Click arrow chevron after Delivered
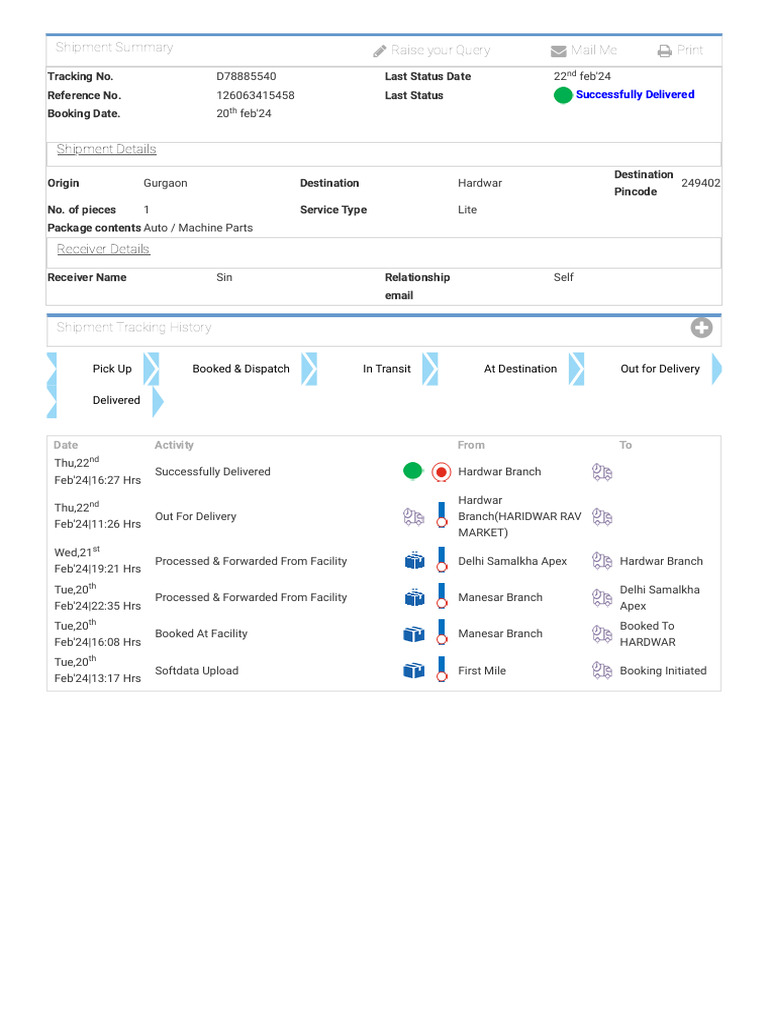This screenshot has width=768, height=1024. pos(157,402)
